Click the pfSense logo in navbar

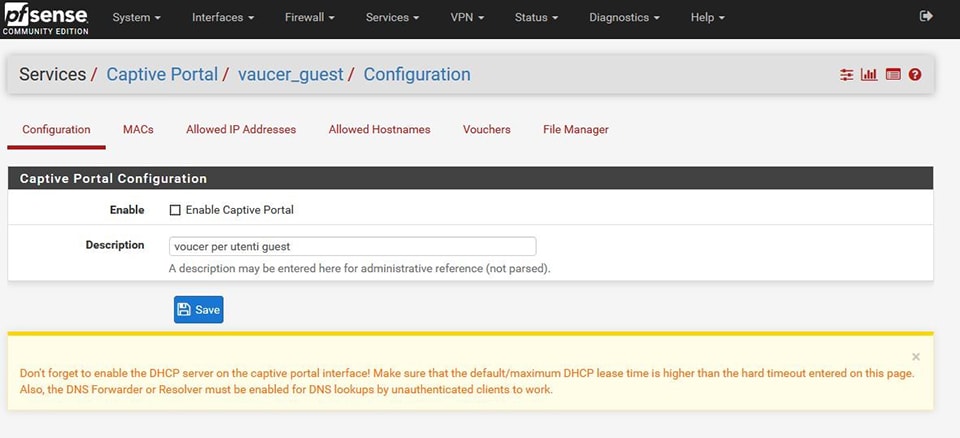pyautogui.click(x=45, y=18)
